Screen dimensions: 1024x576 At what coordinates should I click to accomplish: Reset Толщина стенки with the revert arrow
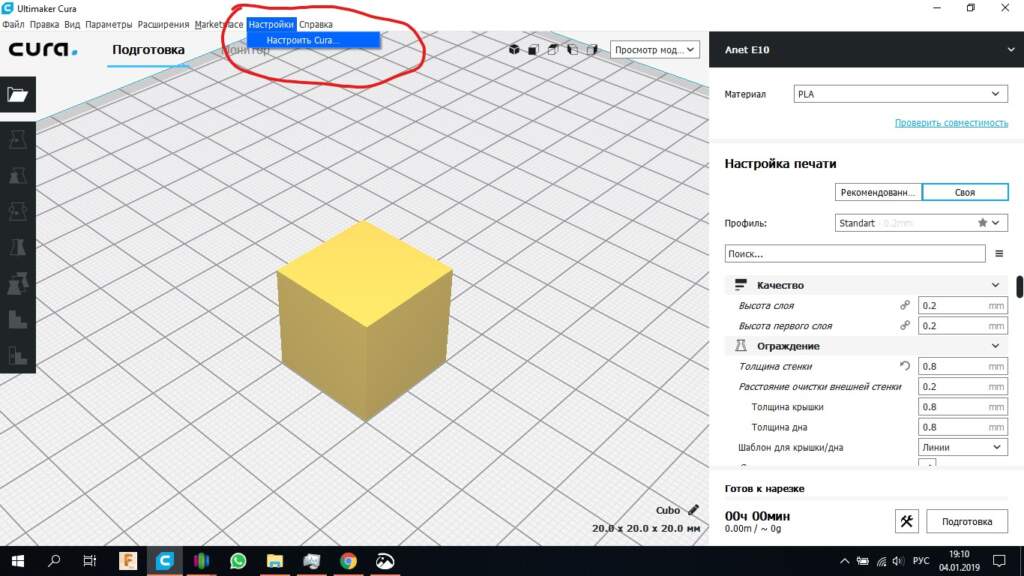[x=905, y=366]
